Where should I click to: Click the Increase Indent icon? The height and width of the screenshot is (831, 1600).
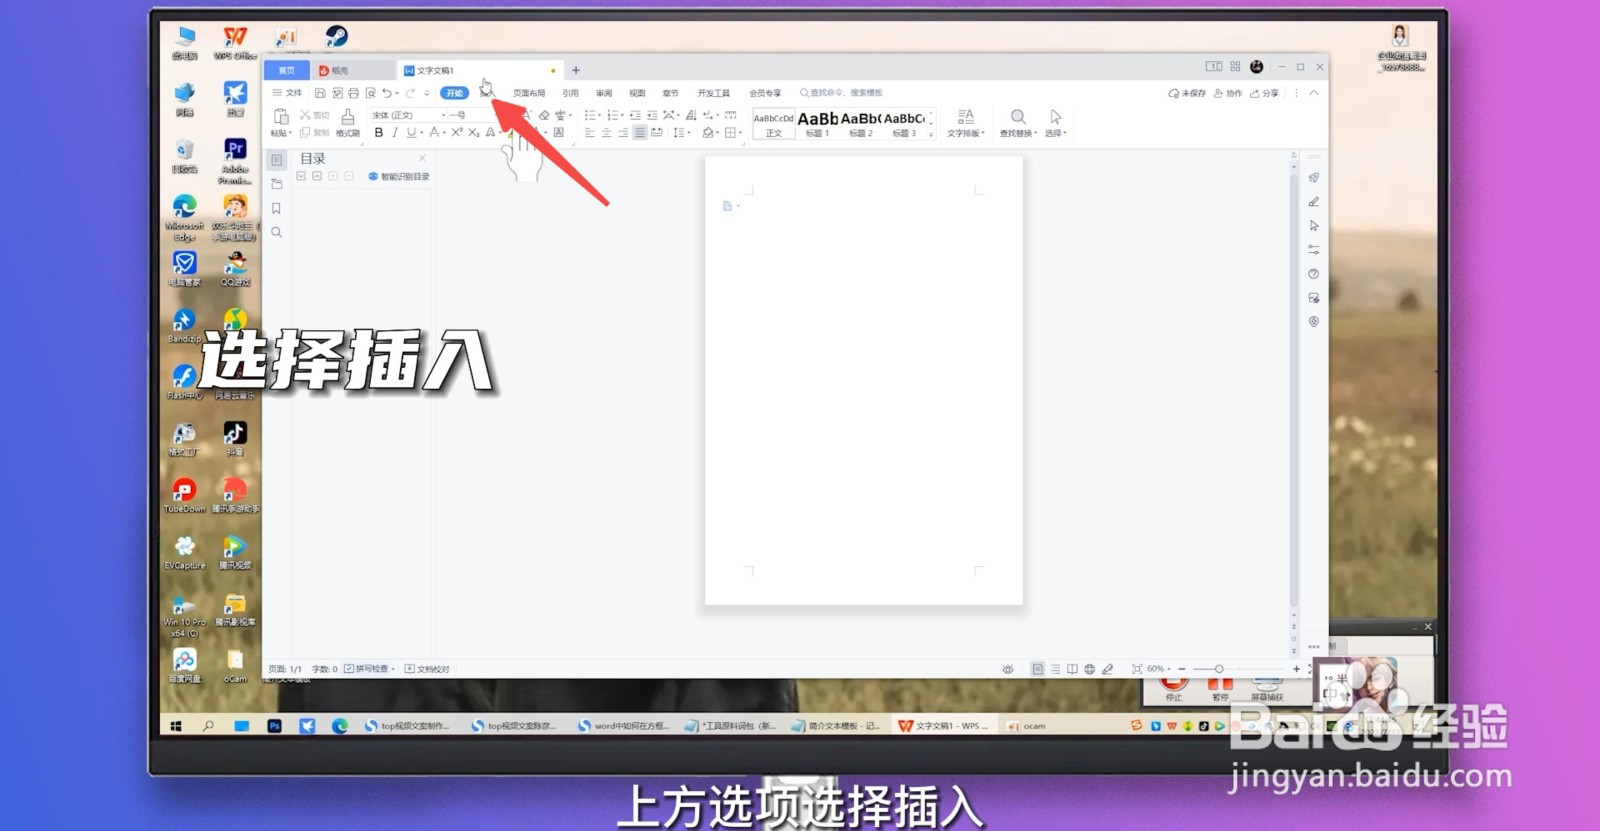pyautogui.click(x=652, y=115)
